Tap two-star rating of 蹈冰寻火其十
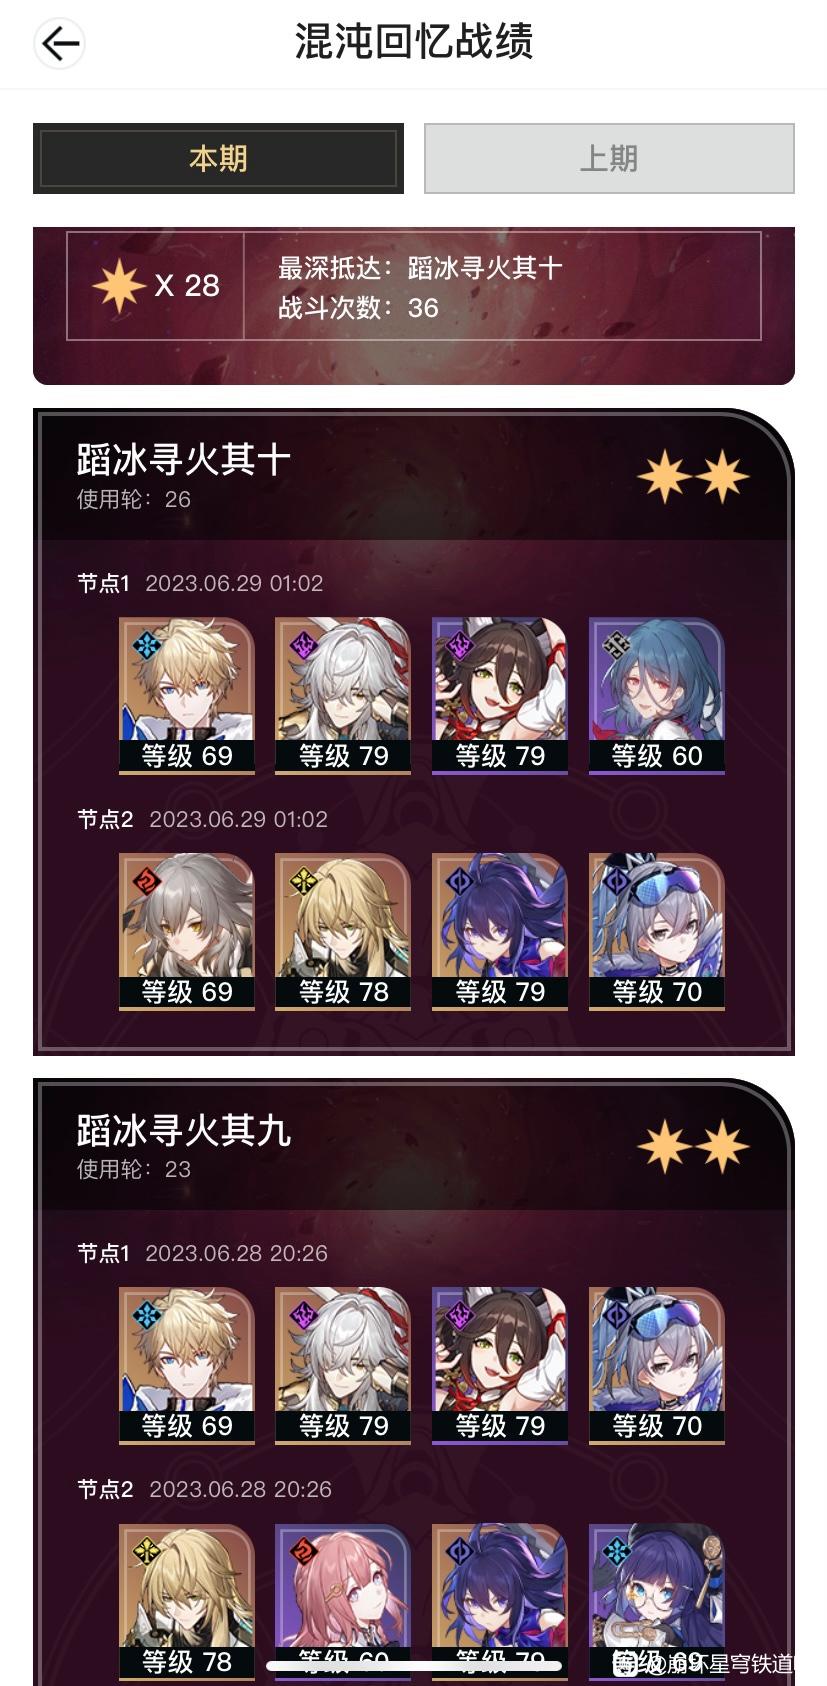 tap(693, 476)
